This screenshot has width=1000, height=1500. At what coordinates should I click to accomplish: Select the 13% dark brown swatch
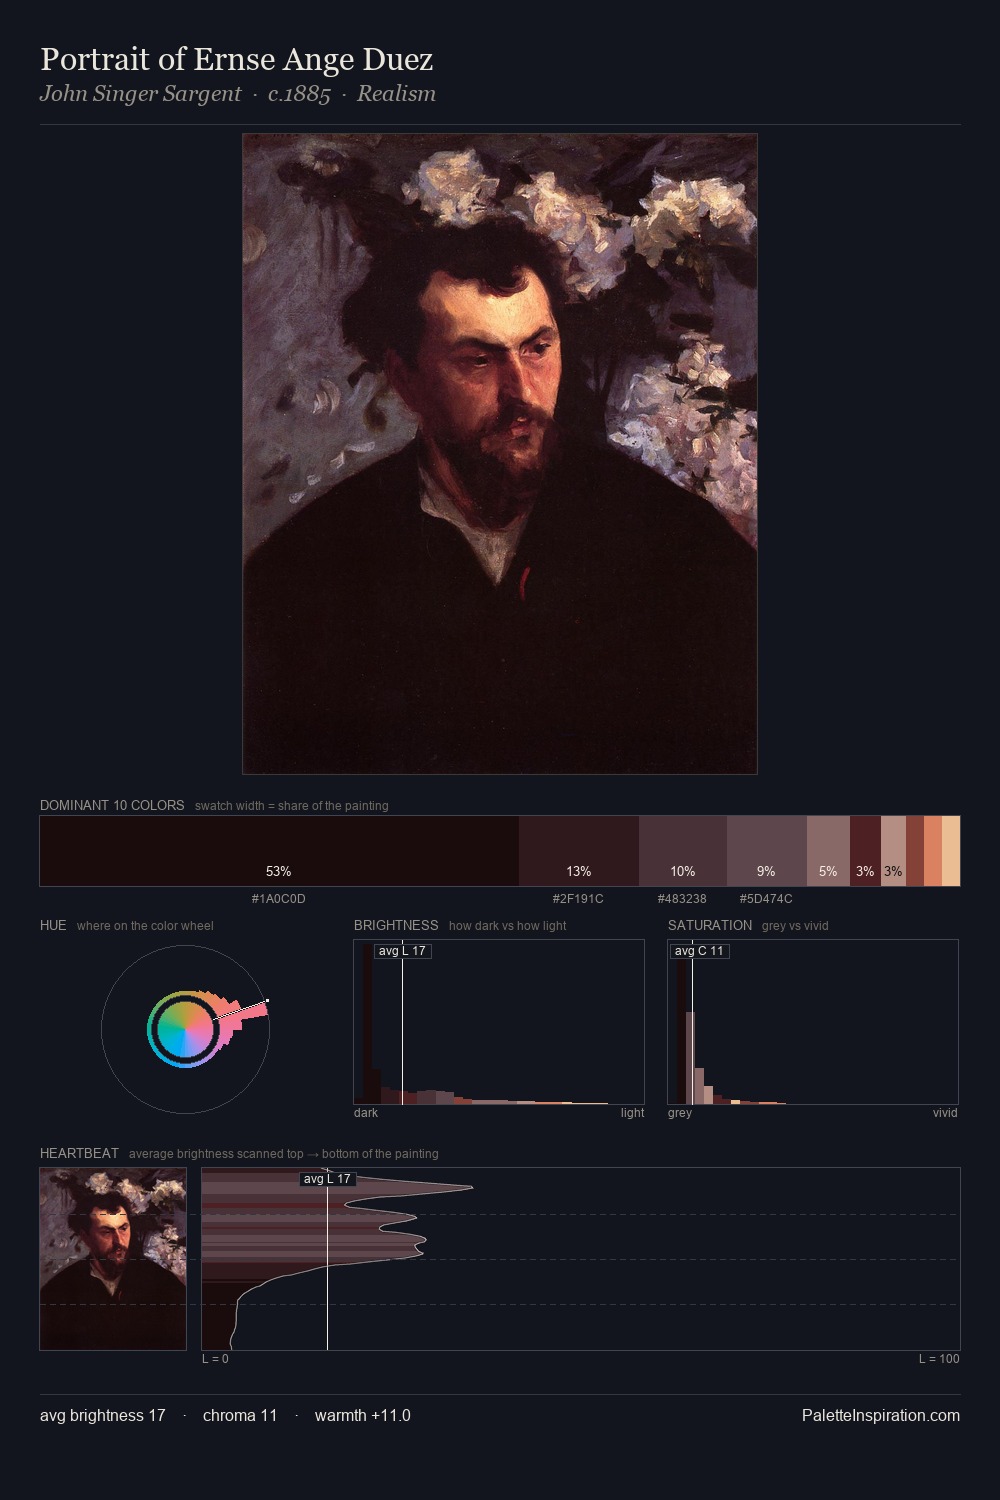click(x=579, y=851)
